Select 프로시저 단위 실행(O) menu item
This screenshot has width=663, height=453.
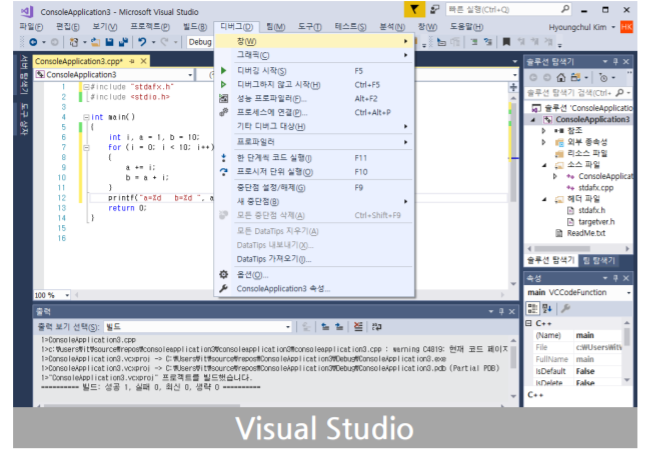[x=314, y=172]
